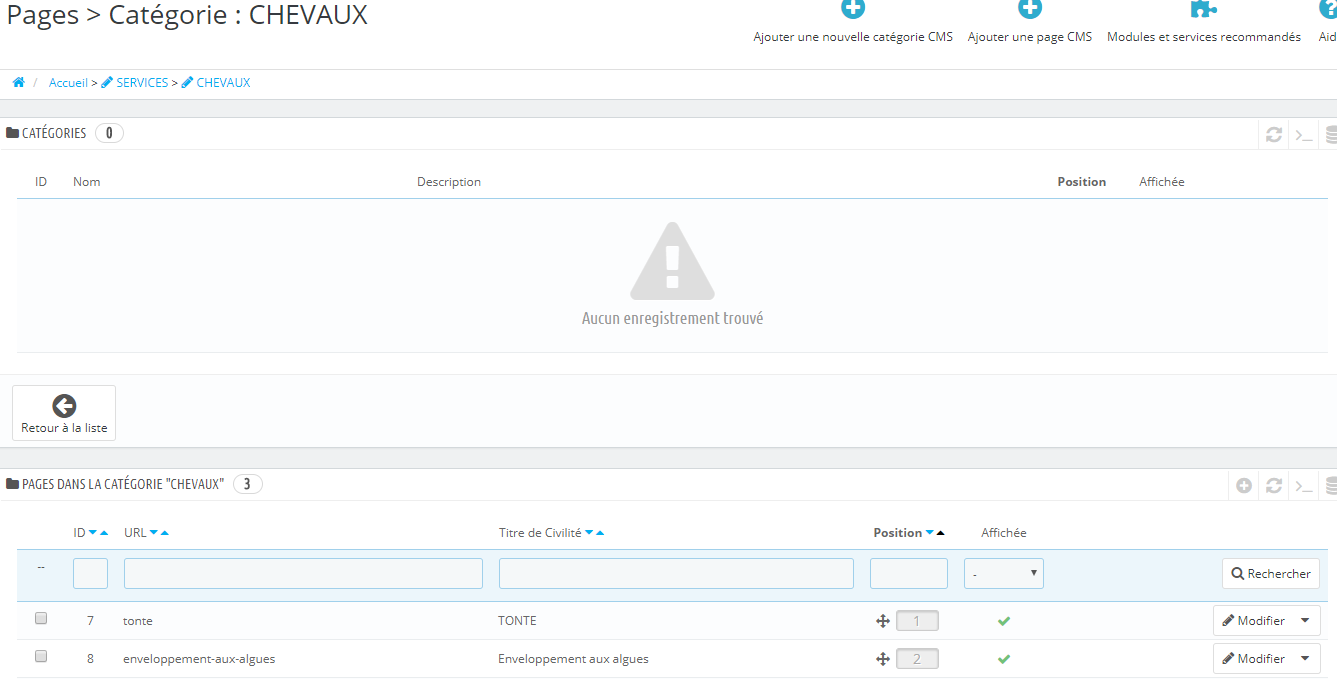1337x679 pixels.
Task: Sort Titre de Civilité descending arrow
Action: tap(589, 533)
